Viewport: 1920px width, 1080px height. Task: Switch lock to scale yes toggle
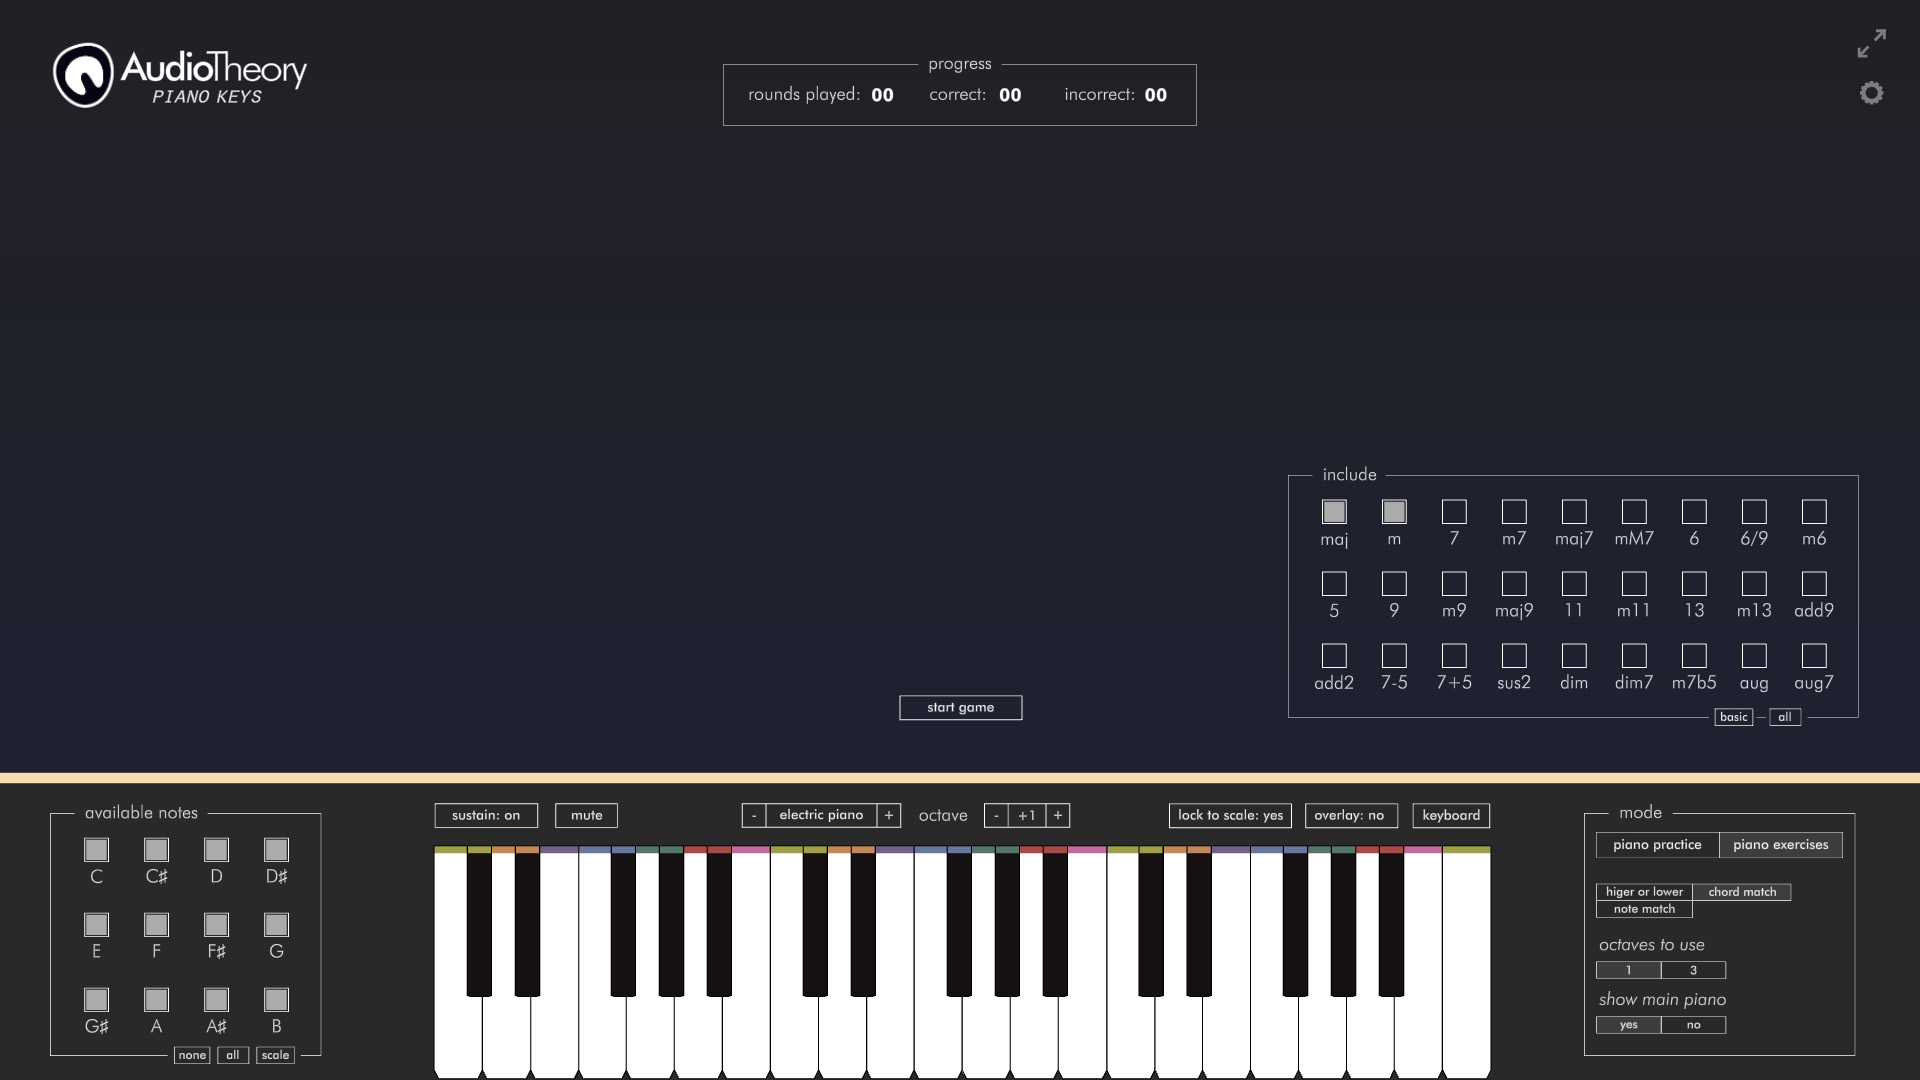(1229, 814)
